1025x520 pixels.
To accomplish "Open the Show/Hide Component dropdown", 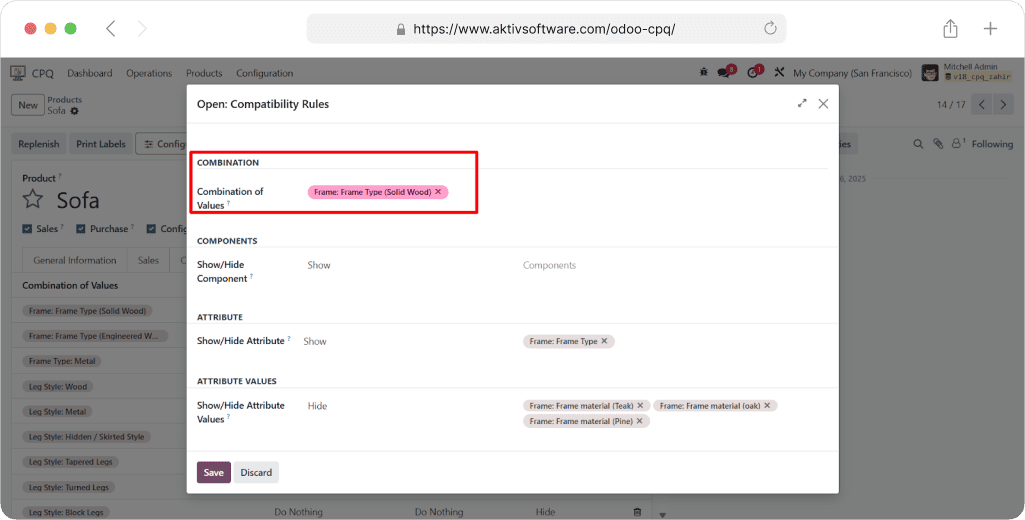I will [x=400, y=266].
